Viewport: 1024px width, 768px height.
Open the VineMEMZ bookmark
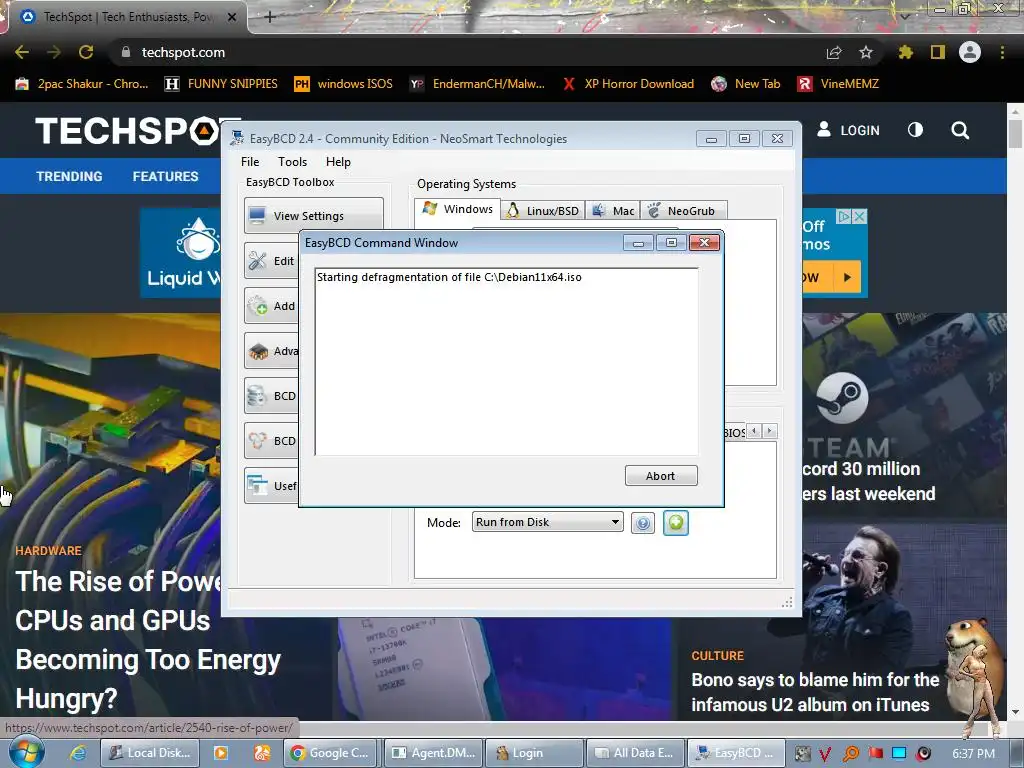pos(839,84)
